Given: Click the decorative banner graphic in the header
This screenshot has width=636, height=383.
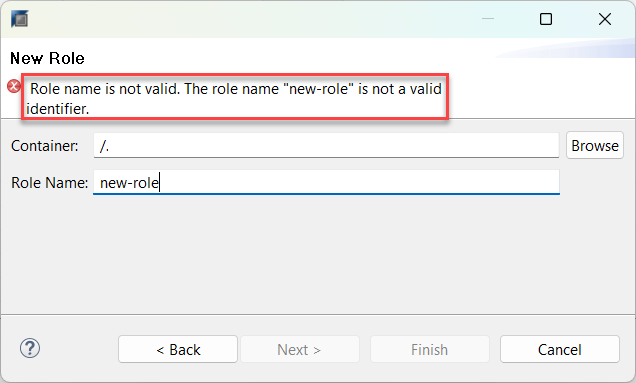Looking at the screenshot, I should (x=566, y=49).
